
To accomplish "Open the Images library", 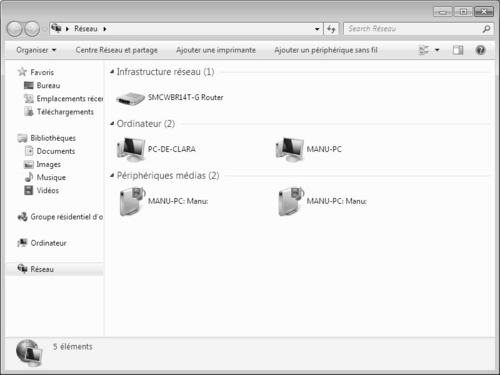I will (x=48, y=165).
